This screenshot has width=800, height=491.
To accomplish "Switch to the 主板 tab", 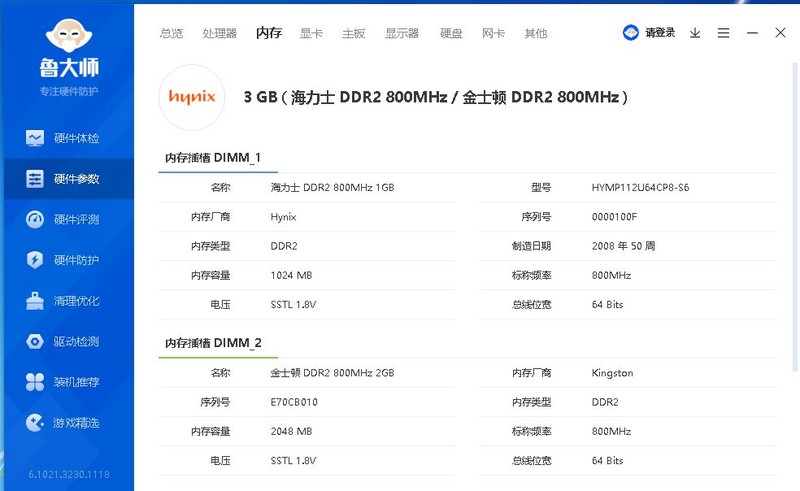I will [x=353, y=33].
